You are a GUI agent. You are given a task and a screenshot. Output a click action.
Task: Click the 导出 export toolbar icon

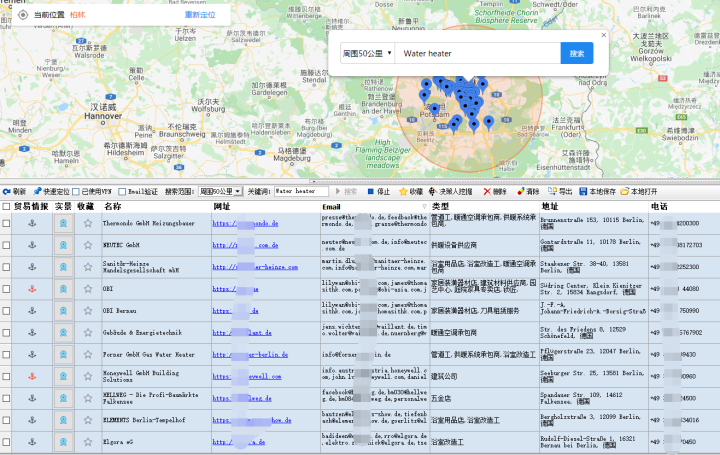tap(552, 191)
